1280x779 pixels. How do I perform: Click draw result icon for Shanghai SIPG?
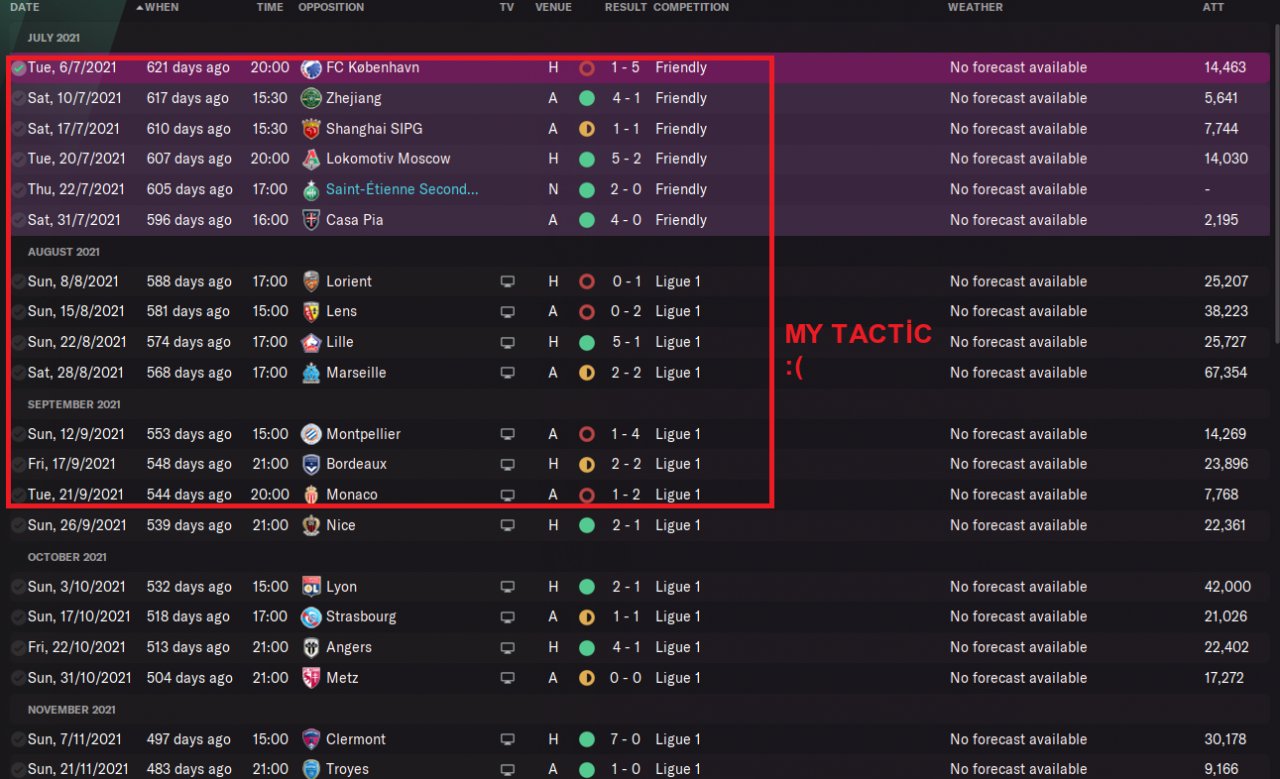tap(587, 129)
